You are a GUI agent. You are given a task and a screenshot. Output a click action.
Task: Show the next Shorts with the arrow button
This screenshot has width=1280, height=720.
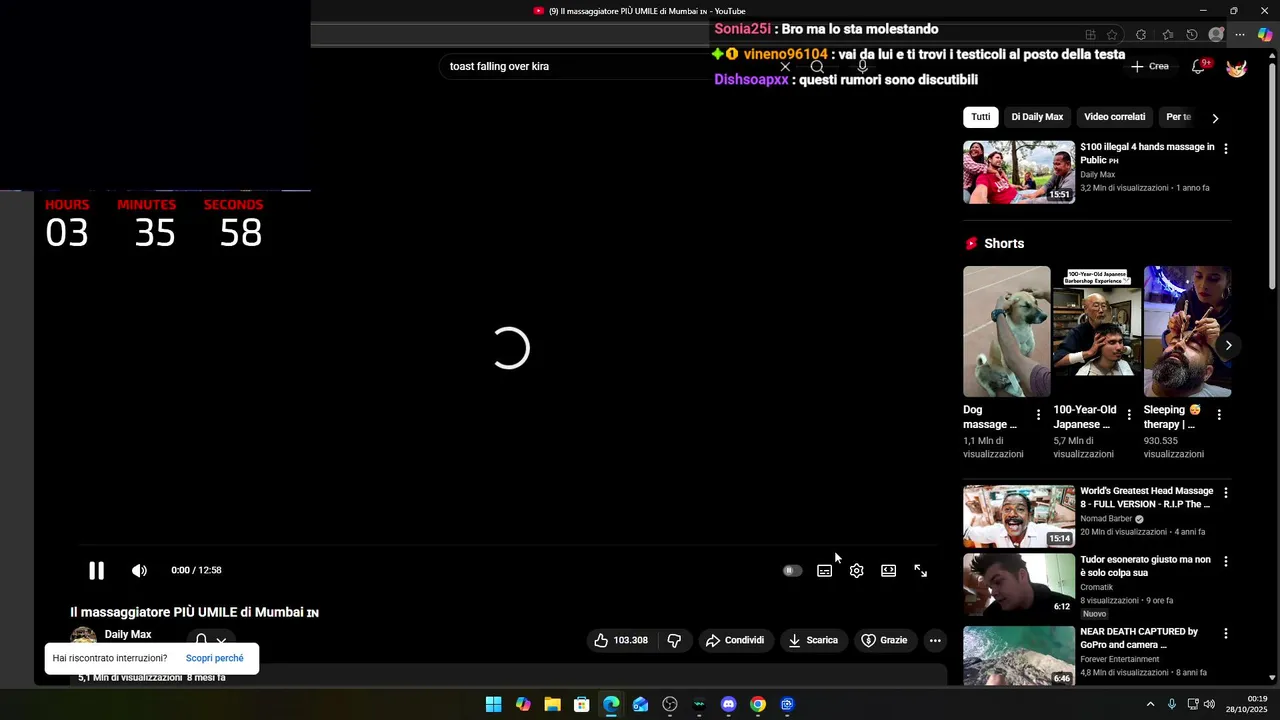(1228, 345)
